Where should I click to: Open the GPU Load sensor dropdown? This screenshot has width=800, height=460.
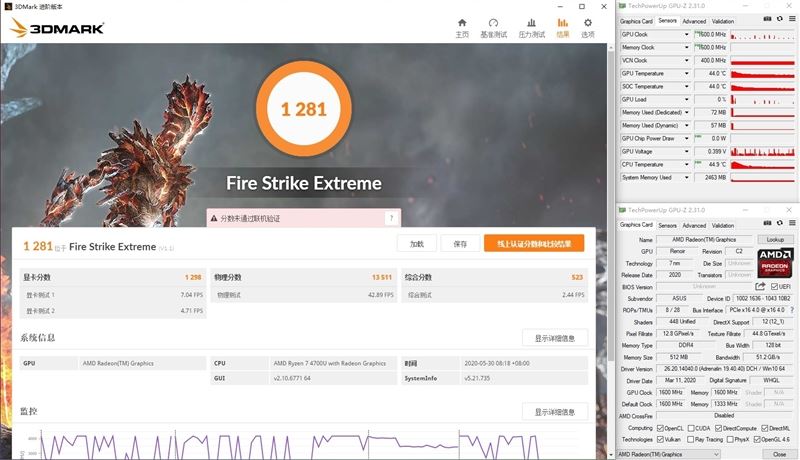point(686,99)
